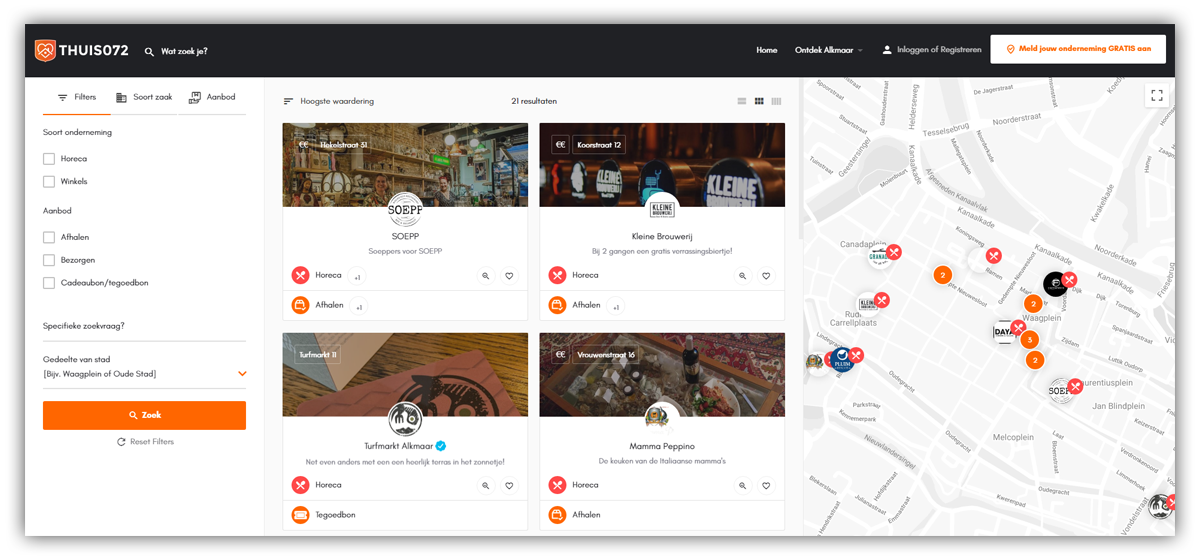This screenshot has height=560, width=1200.
Task: Click the fullscreen map icon
Action: click(x=1157, y=96)
